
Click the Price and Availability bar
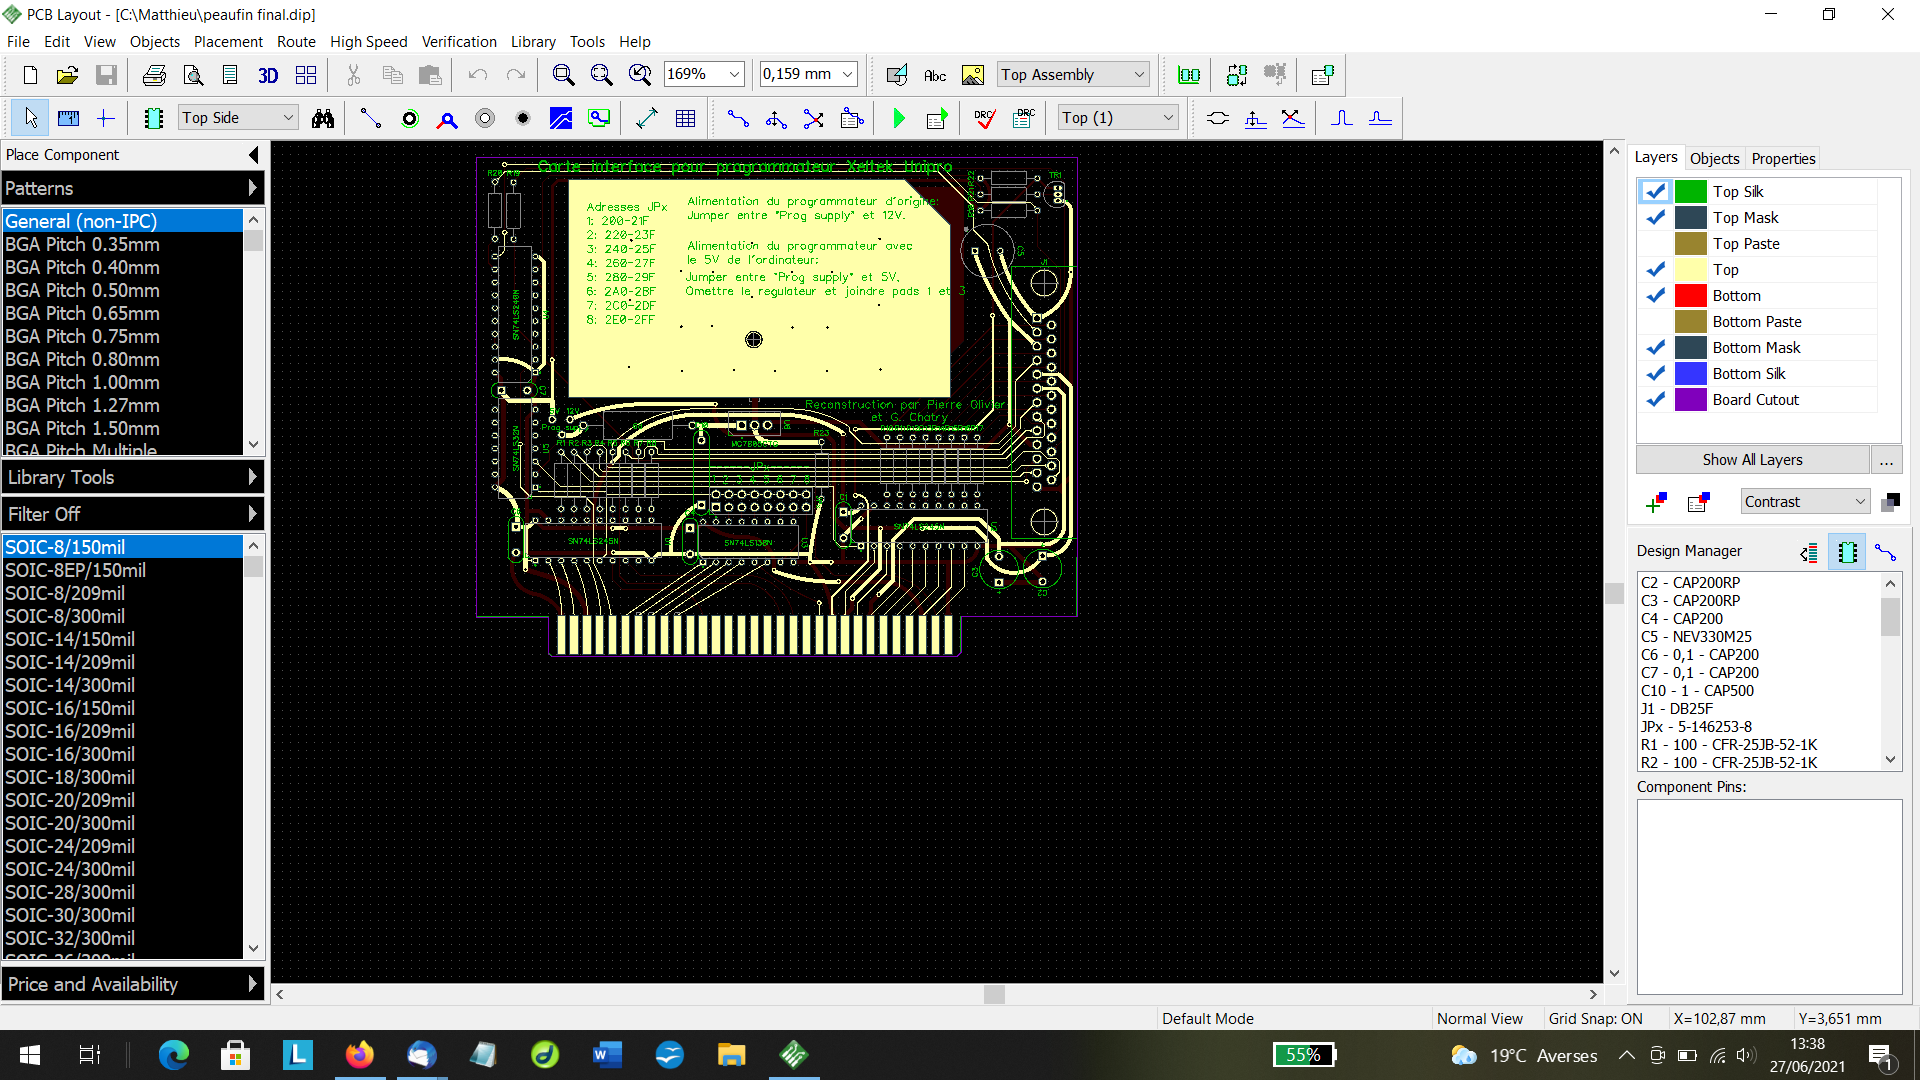point(132,984)
